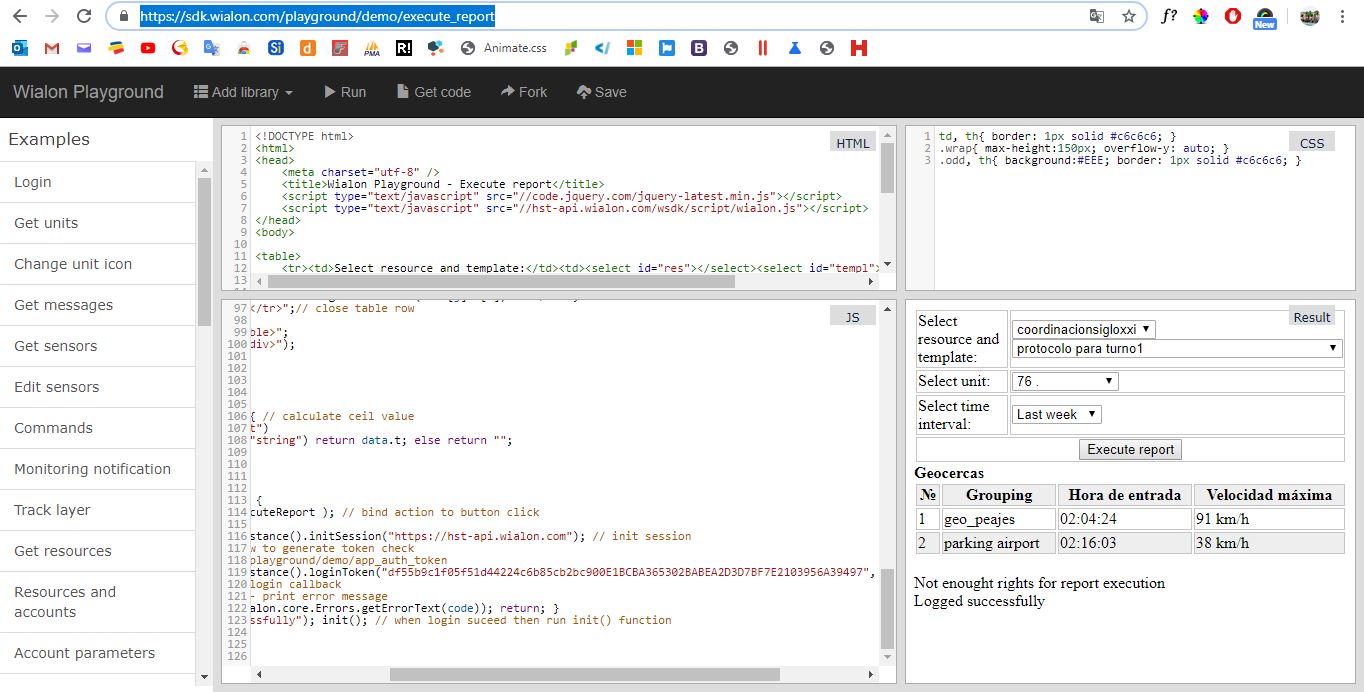Image resolution: width=1364 pixels, height=692 pixels.
Task: Open the unit selector showing 76
Action: (1064, 381)
